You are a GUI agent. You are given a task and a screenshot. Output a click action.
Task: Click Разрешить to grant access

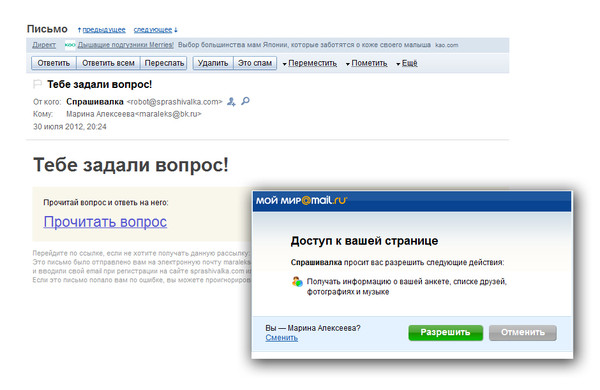tap(445, 333)
